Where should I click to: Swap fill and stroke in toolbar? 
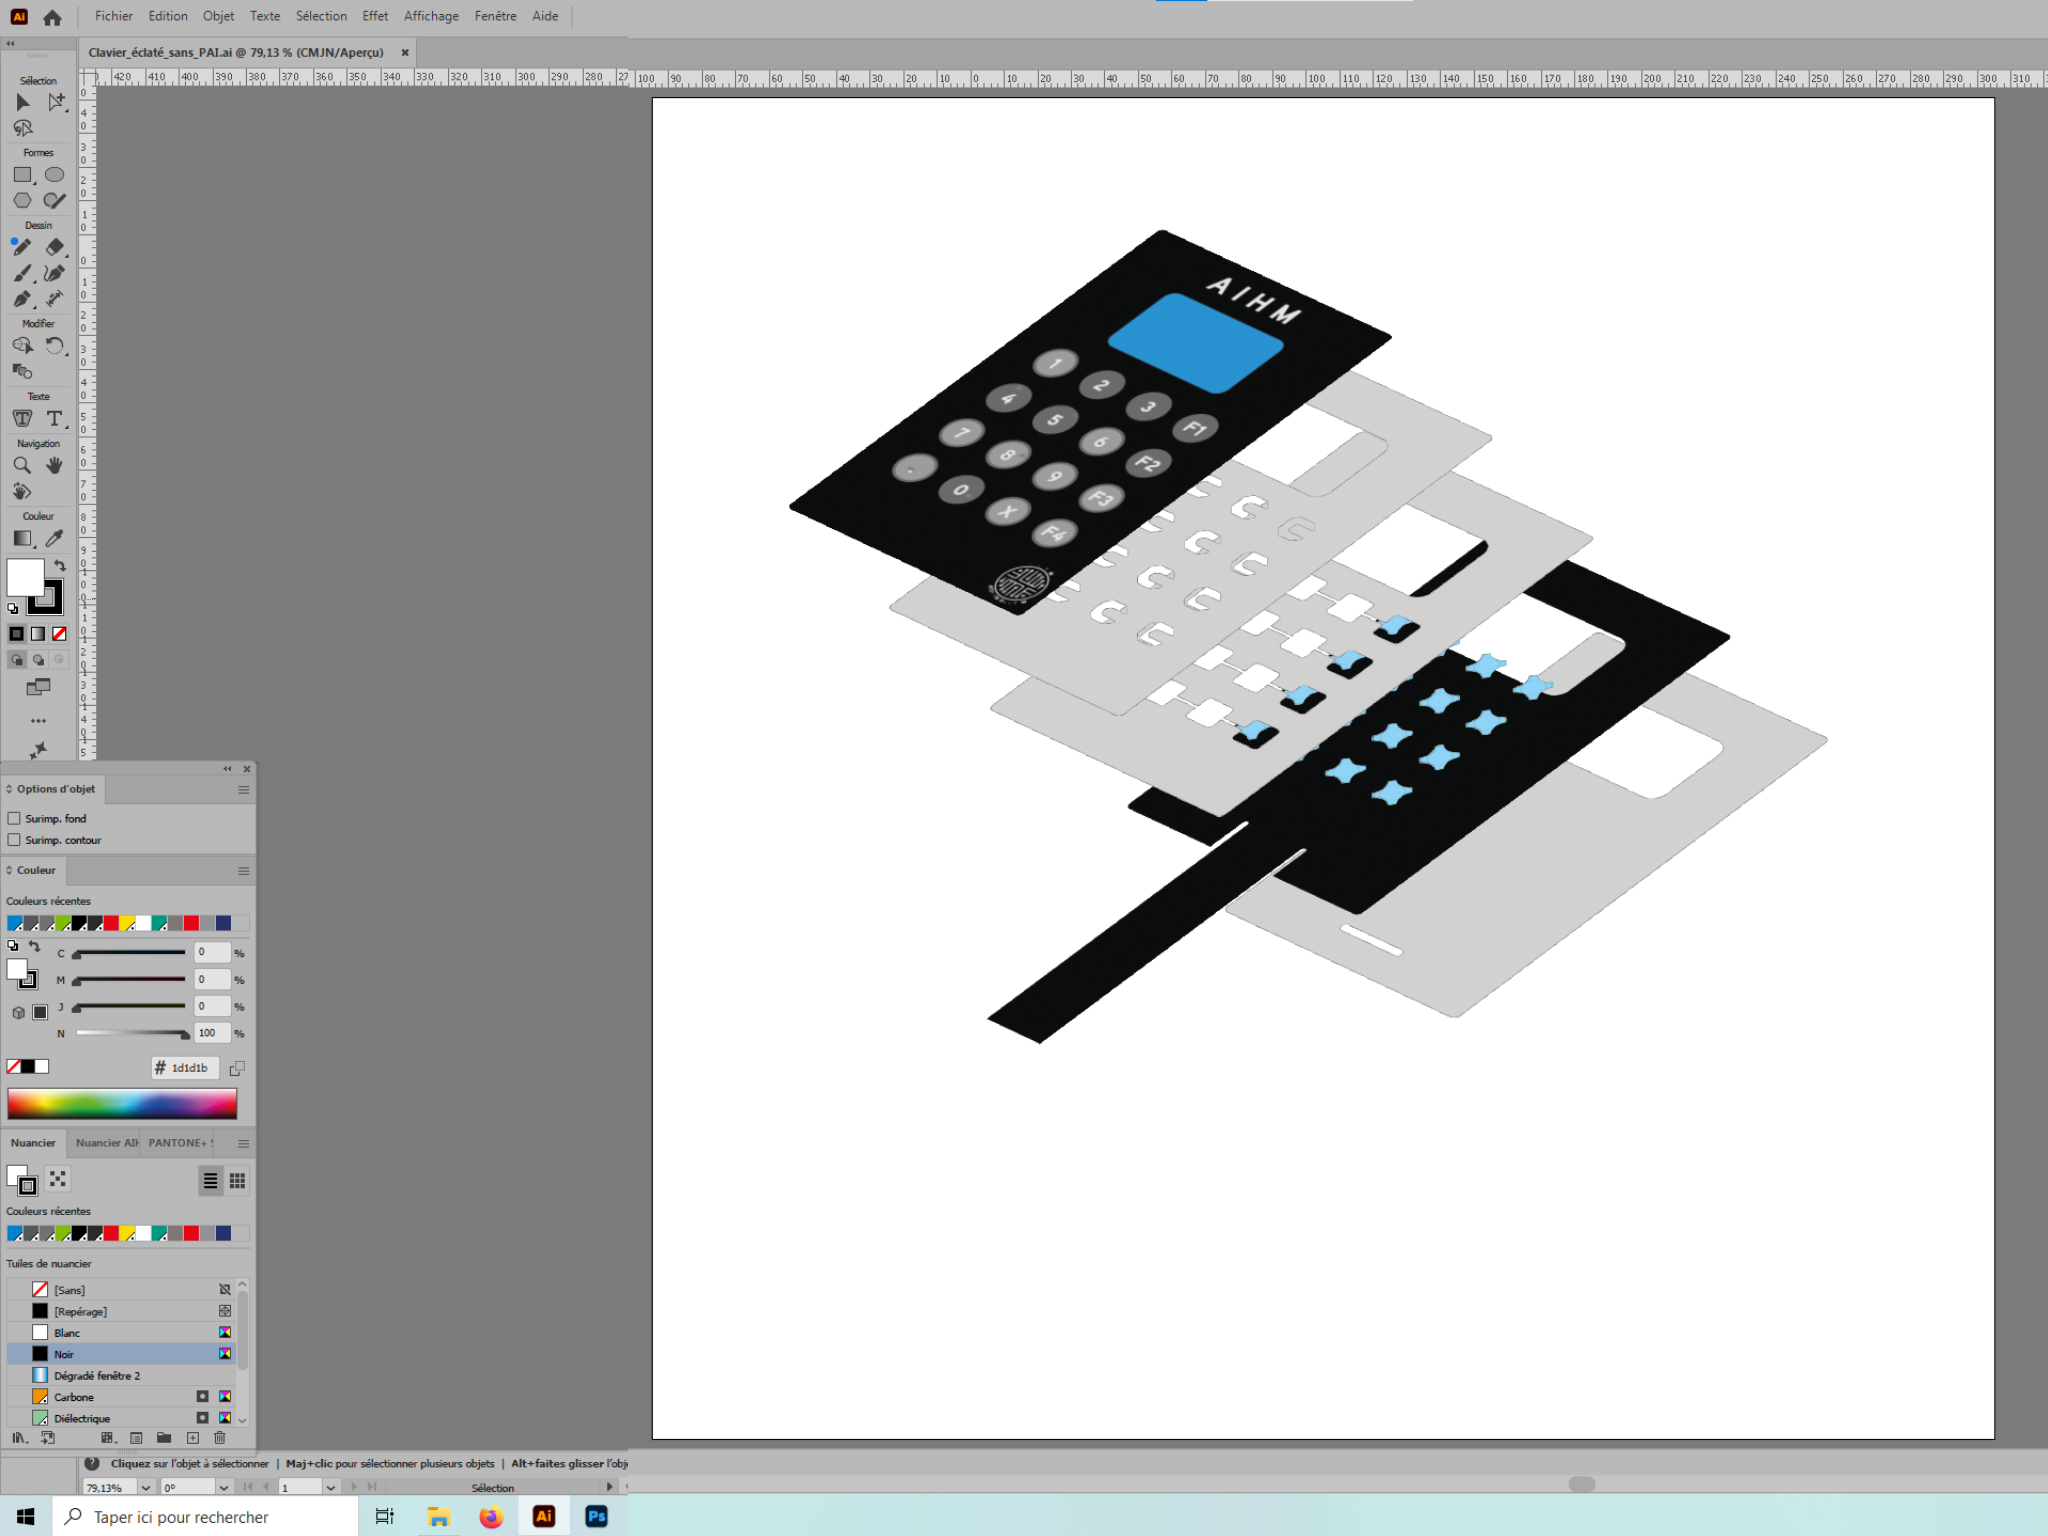tap(60, 566)
